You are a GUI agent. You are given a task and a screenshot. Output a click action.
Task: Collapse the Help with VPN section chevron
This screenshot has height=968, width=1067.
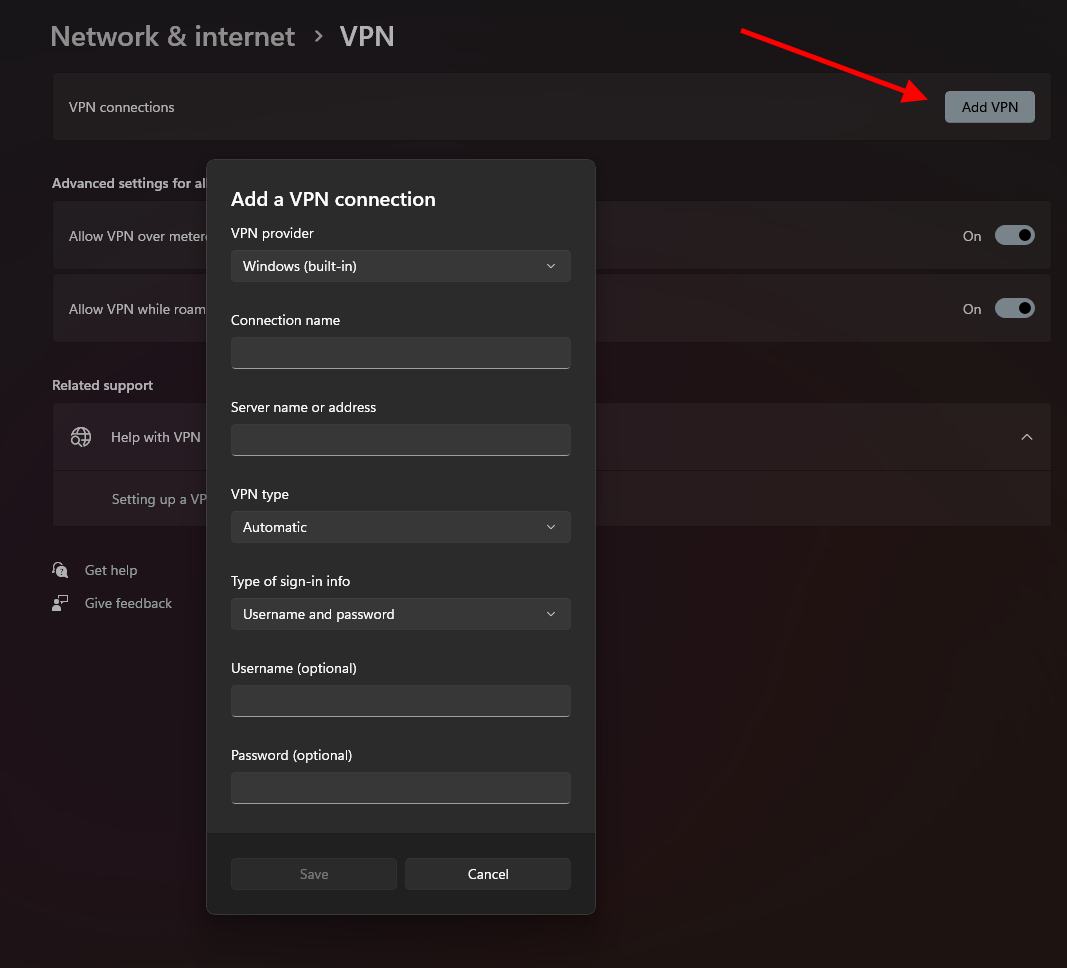pyautogui.click(x=1026, y=437)
